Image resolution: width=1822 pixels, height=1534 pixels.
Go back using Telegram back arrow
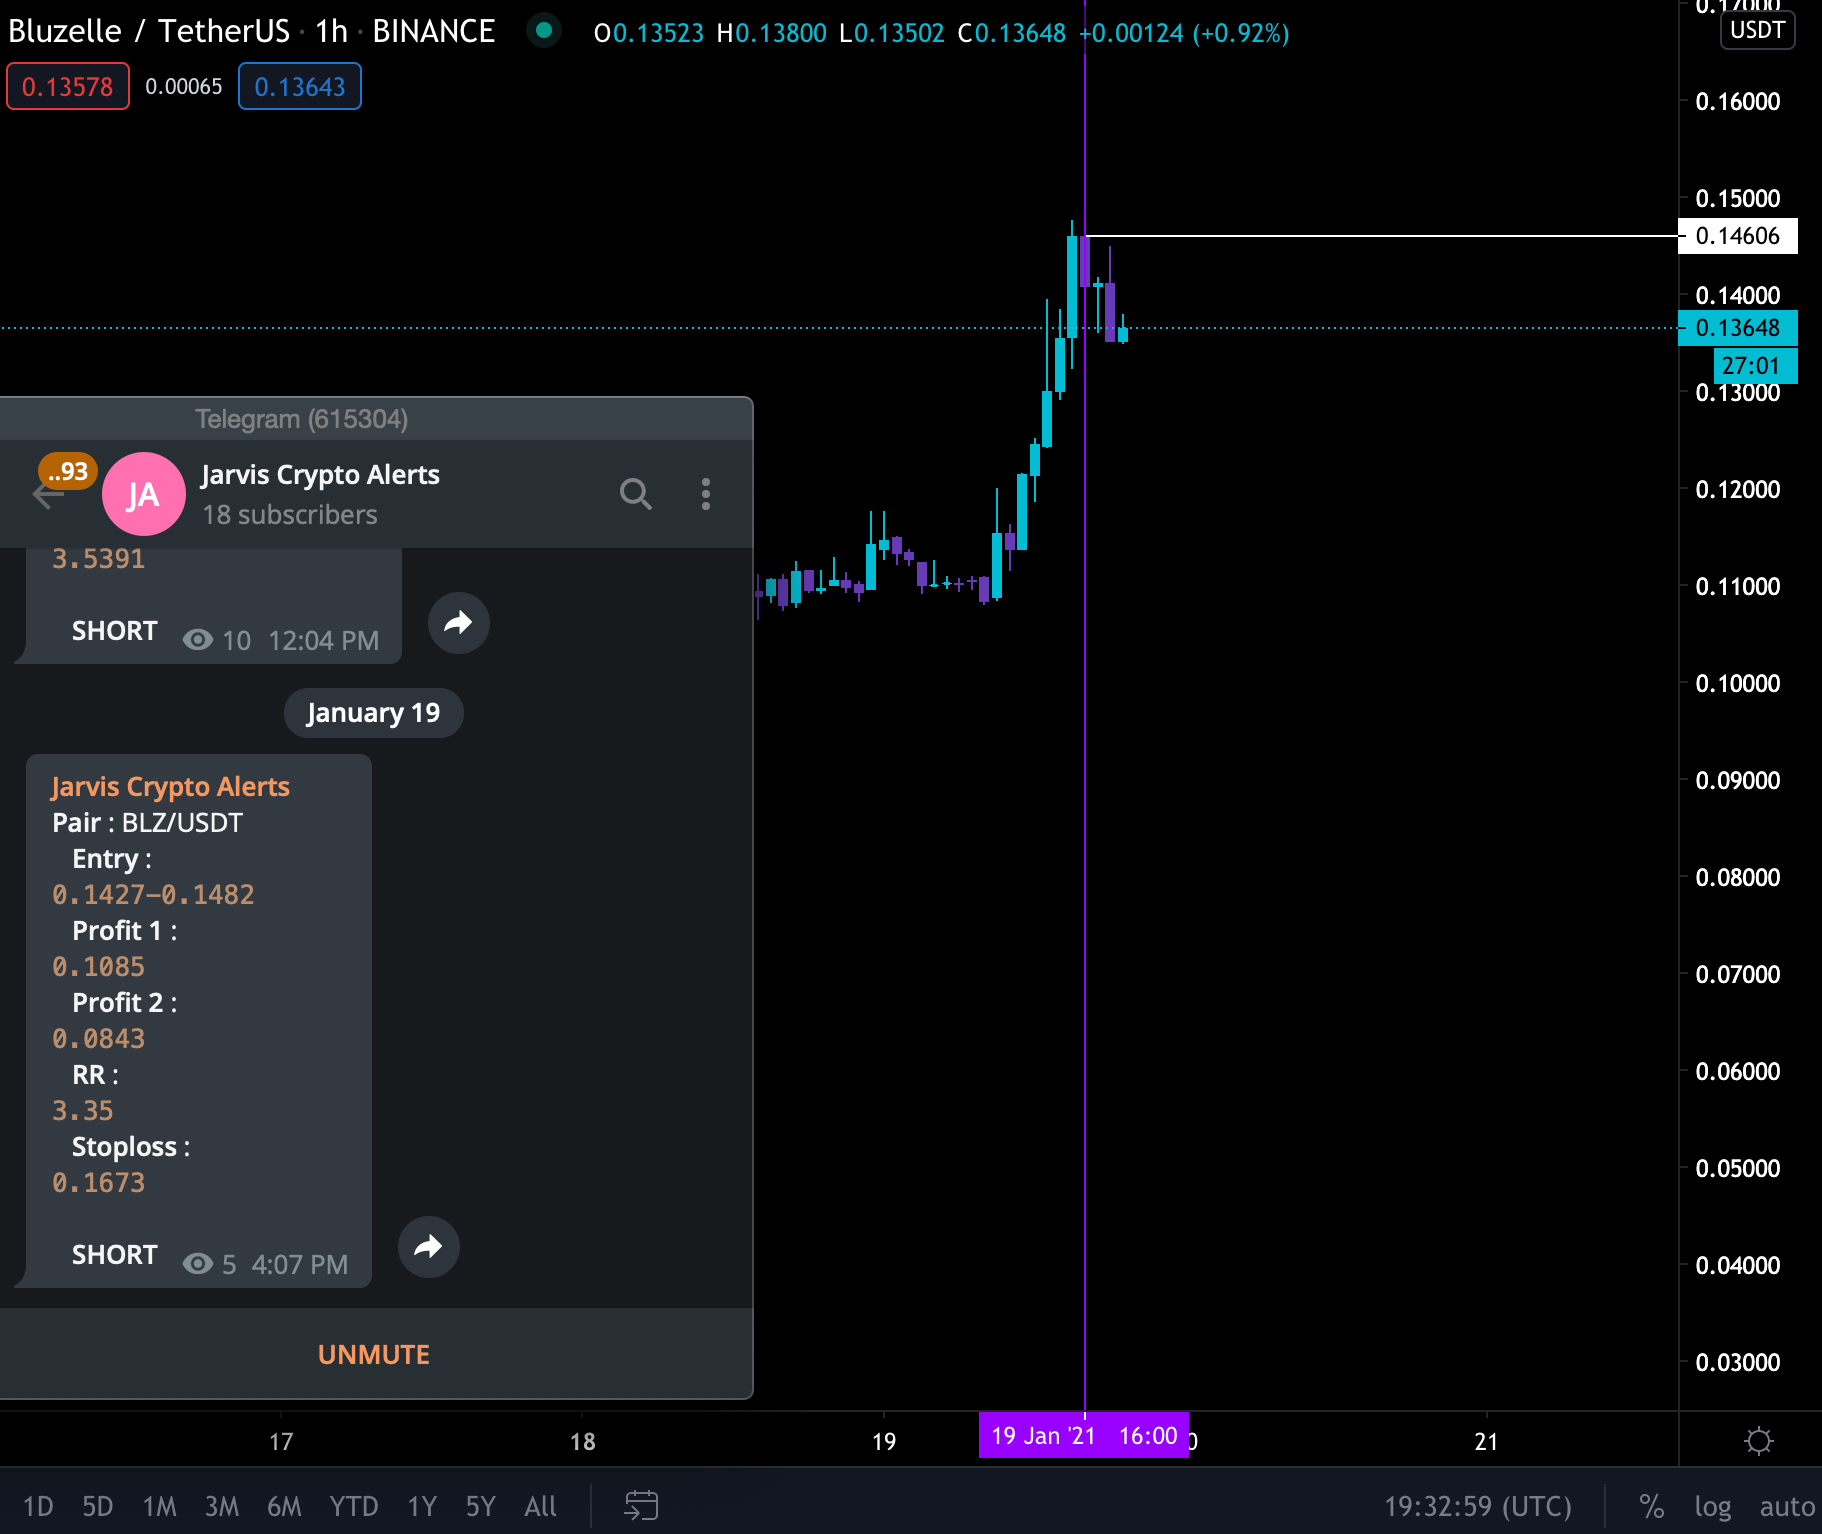click(47, 496)
